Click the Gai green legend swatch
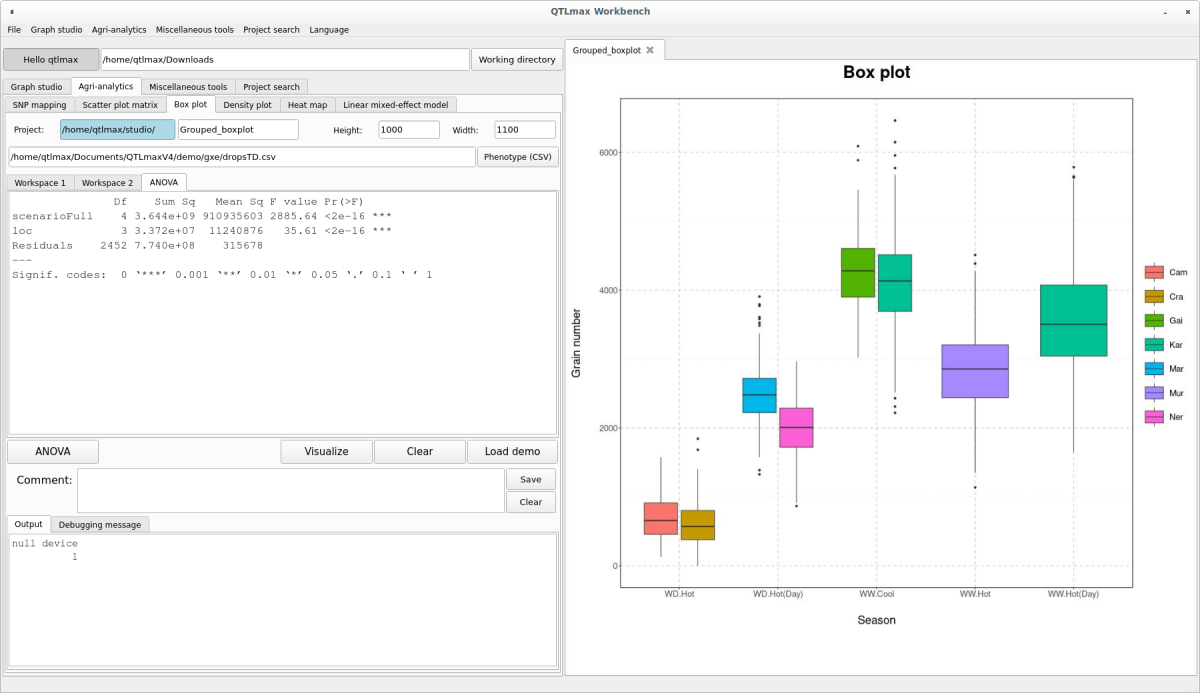The width and height of the screenshot is (1200, 693). click(x=1154, y=320)
